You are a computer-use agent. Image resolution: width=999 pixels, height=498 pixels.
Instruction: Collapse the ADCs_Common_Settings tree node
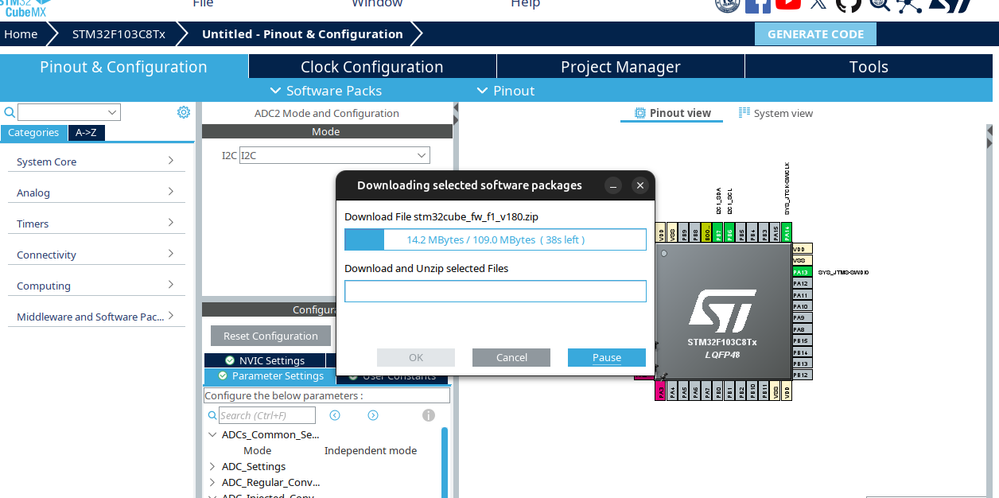coord(212,435)
